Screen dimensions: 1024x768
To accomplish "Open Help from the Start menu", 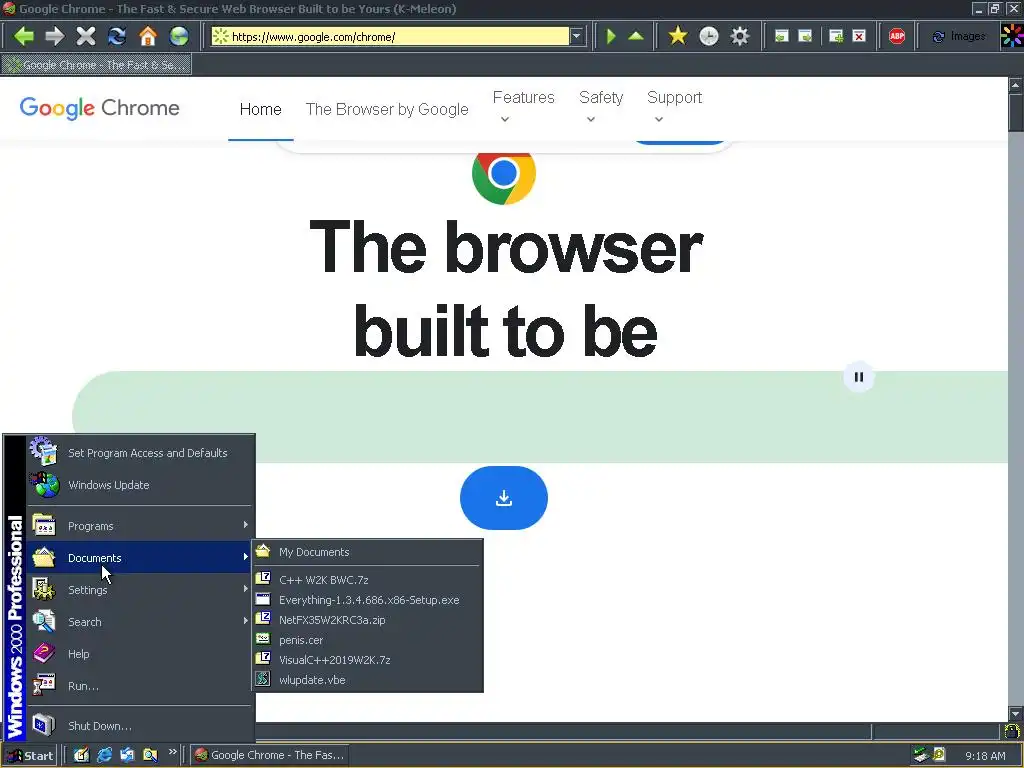I will pos(140,654).
